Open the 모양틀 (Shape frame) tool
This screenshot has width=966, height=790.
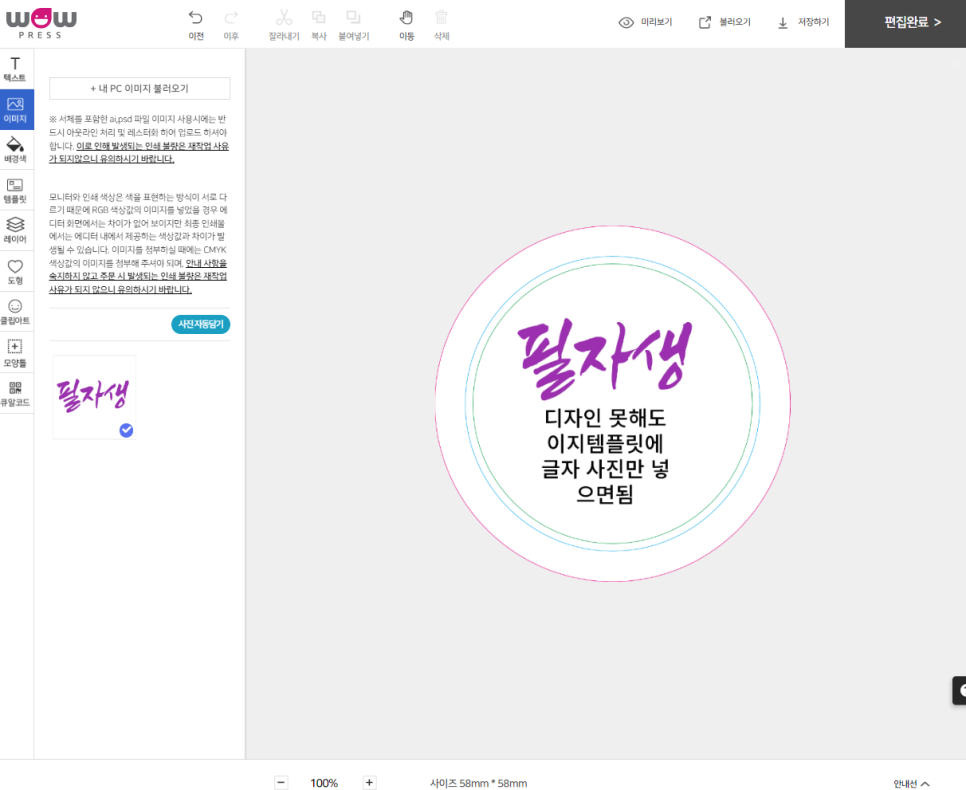[x=15, y=353]
